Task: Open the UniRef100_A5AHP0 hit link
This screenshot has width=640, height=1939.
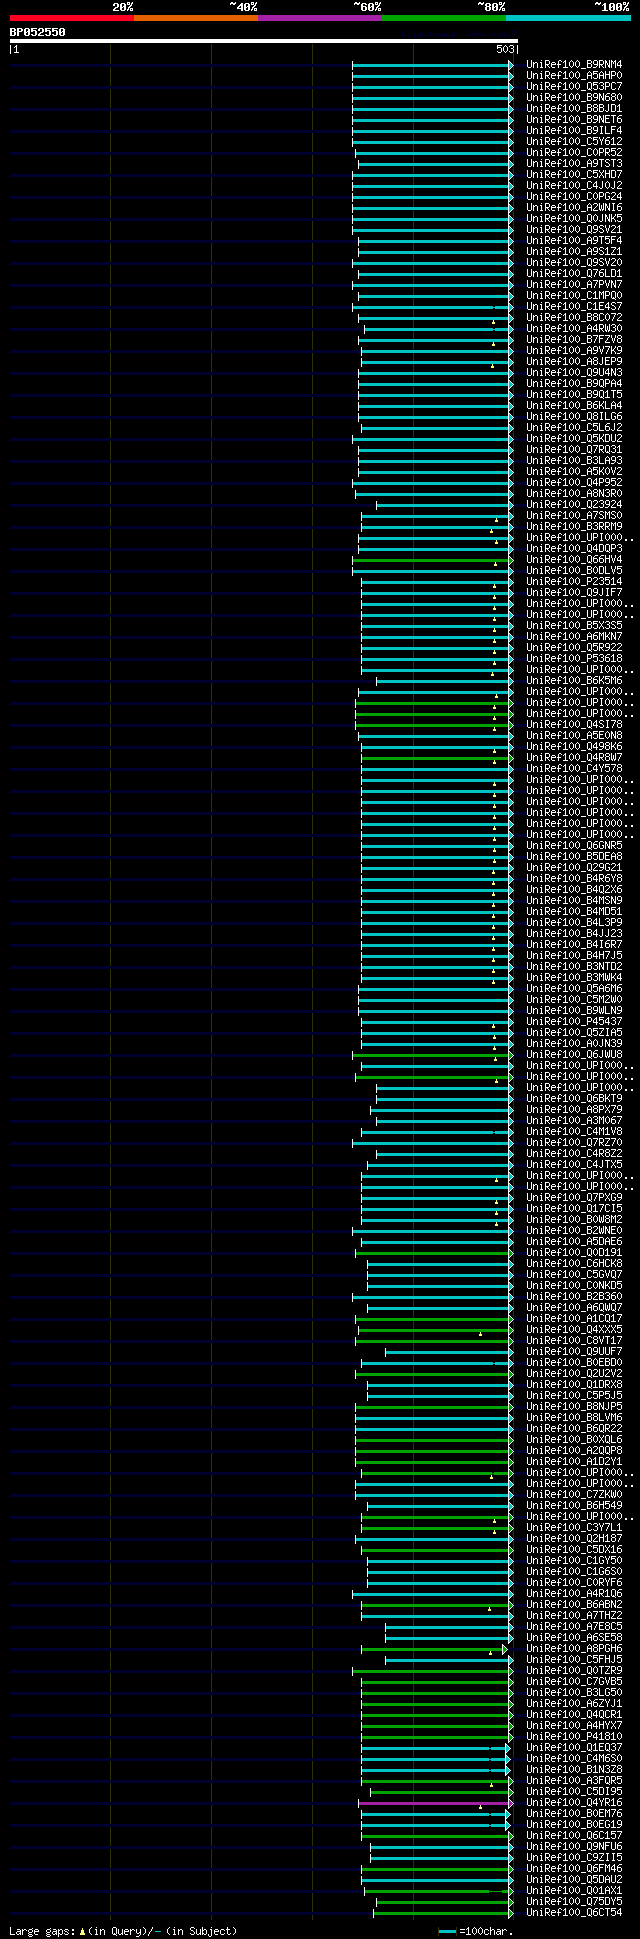Action: (574, 76)
